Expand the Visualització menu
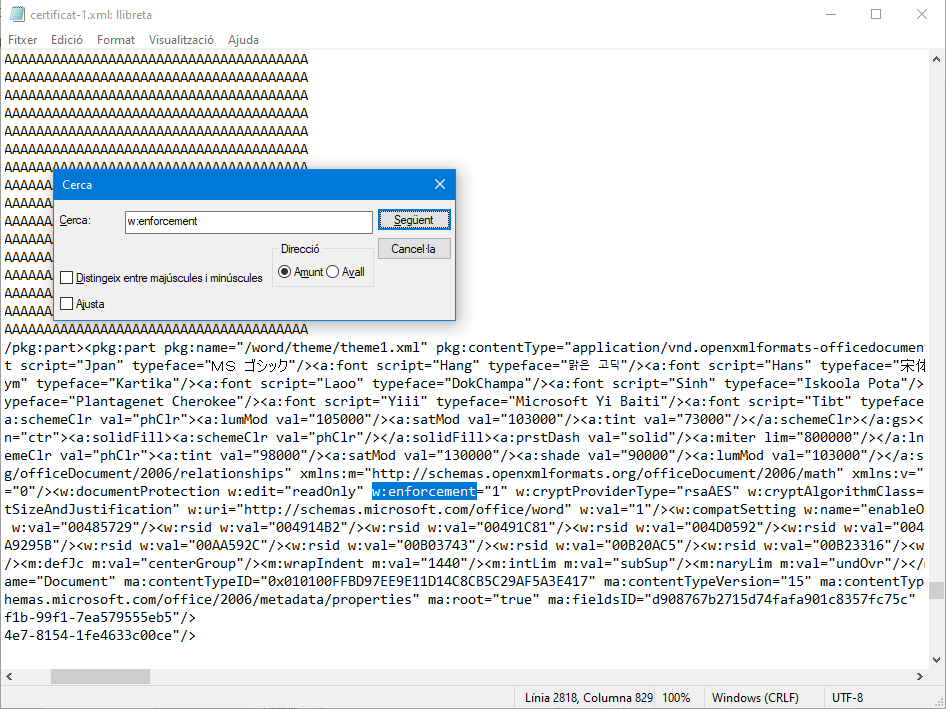This screenshot has width=946, height=709. coord(181,40)
